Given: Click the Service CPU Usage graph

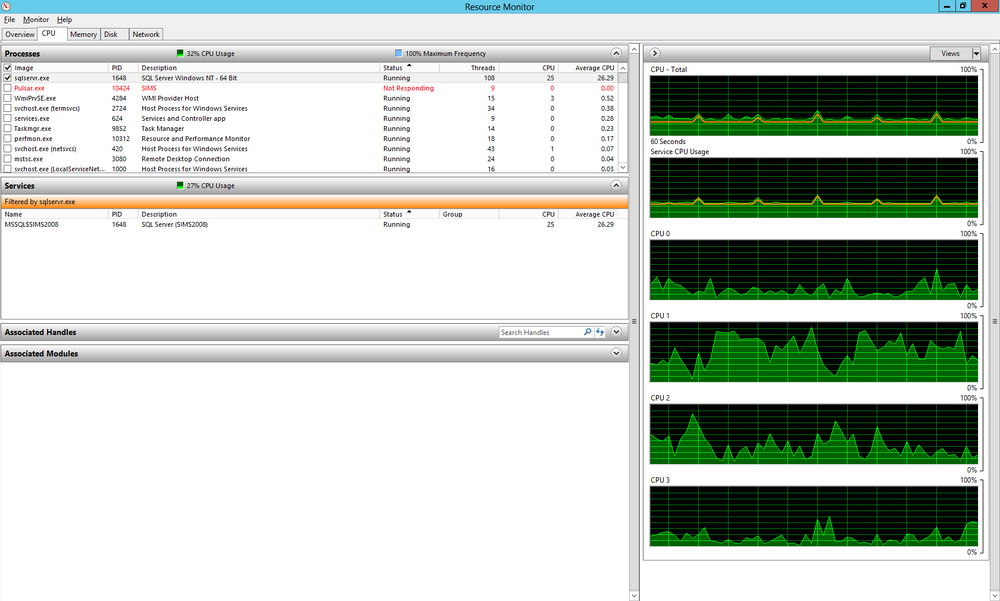Looking at the screenshot, I should [814, 188].
